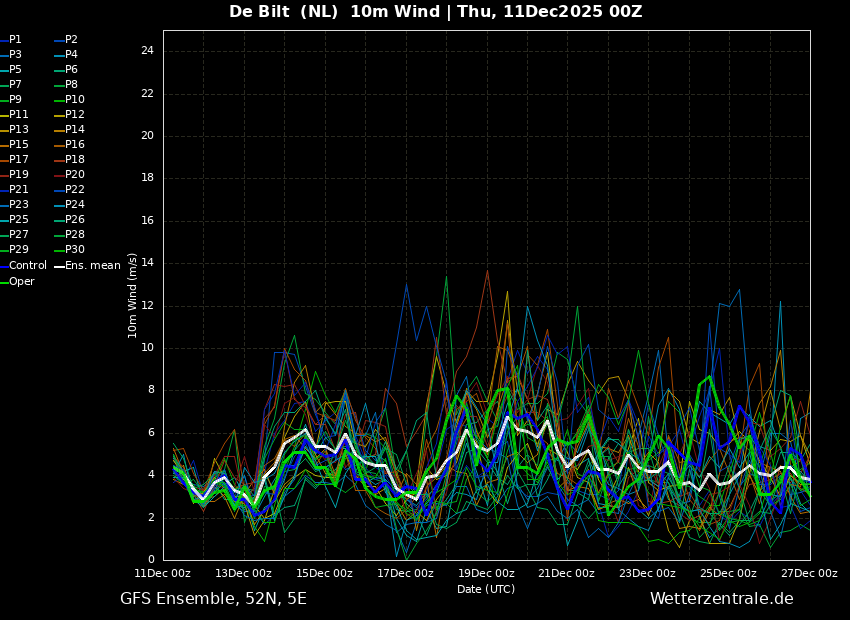Viewport: 850px width, 620px height.
Task: Click the P1 legend entry
Action: [11, 40]
